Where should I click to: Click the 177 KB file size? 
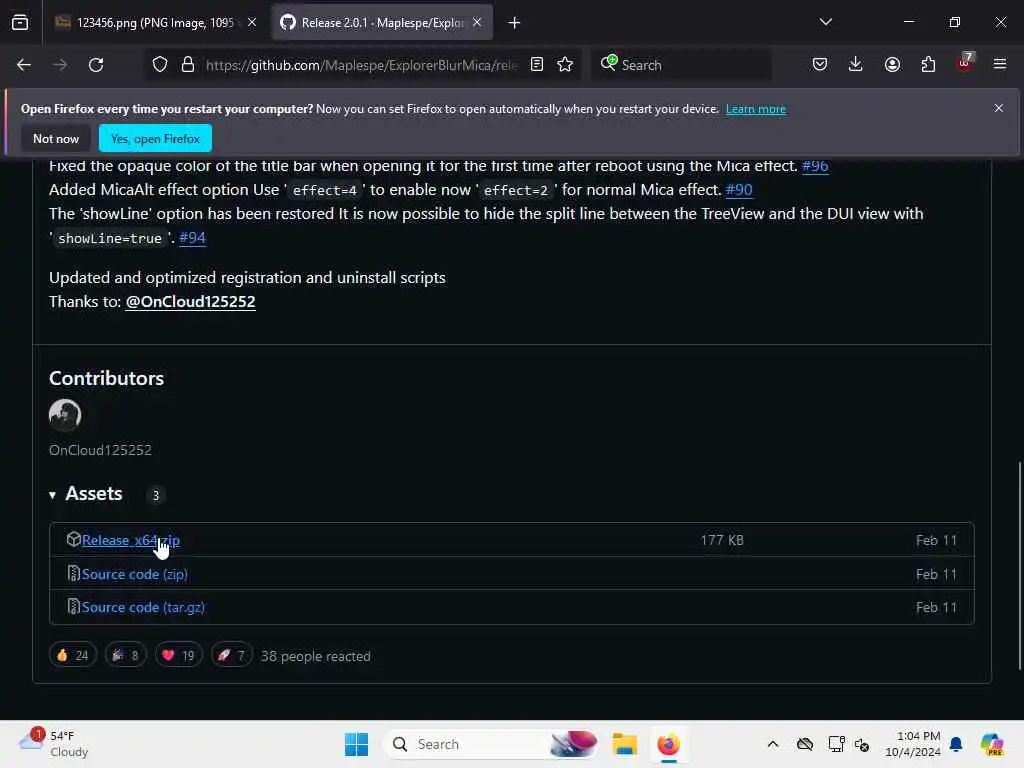722,541
